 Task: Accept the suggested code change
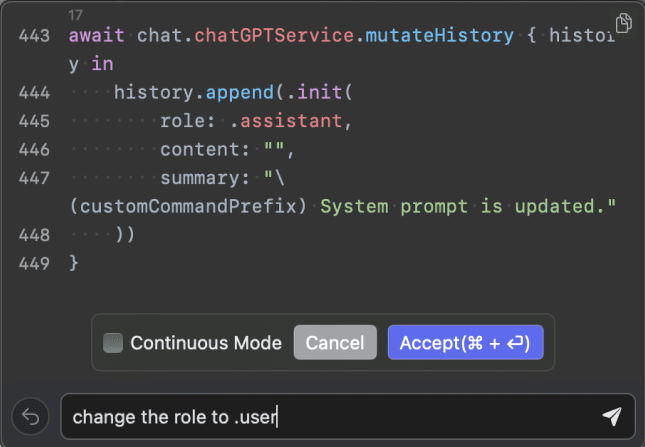click(x=465, y=343)
